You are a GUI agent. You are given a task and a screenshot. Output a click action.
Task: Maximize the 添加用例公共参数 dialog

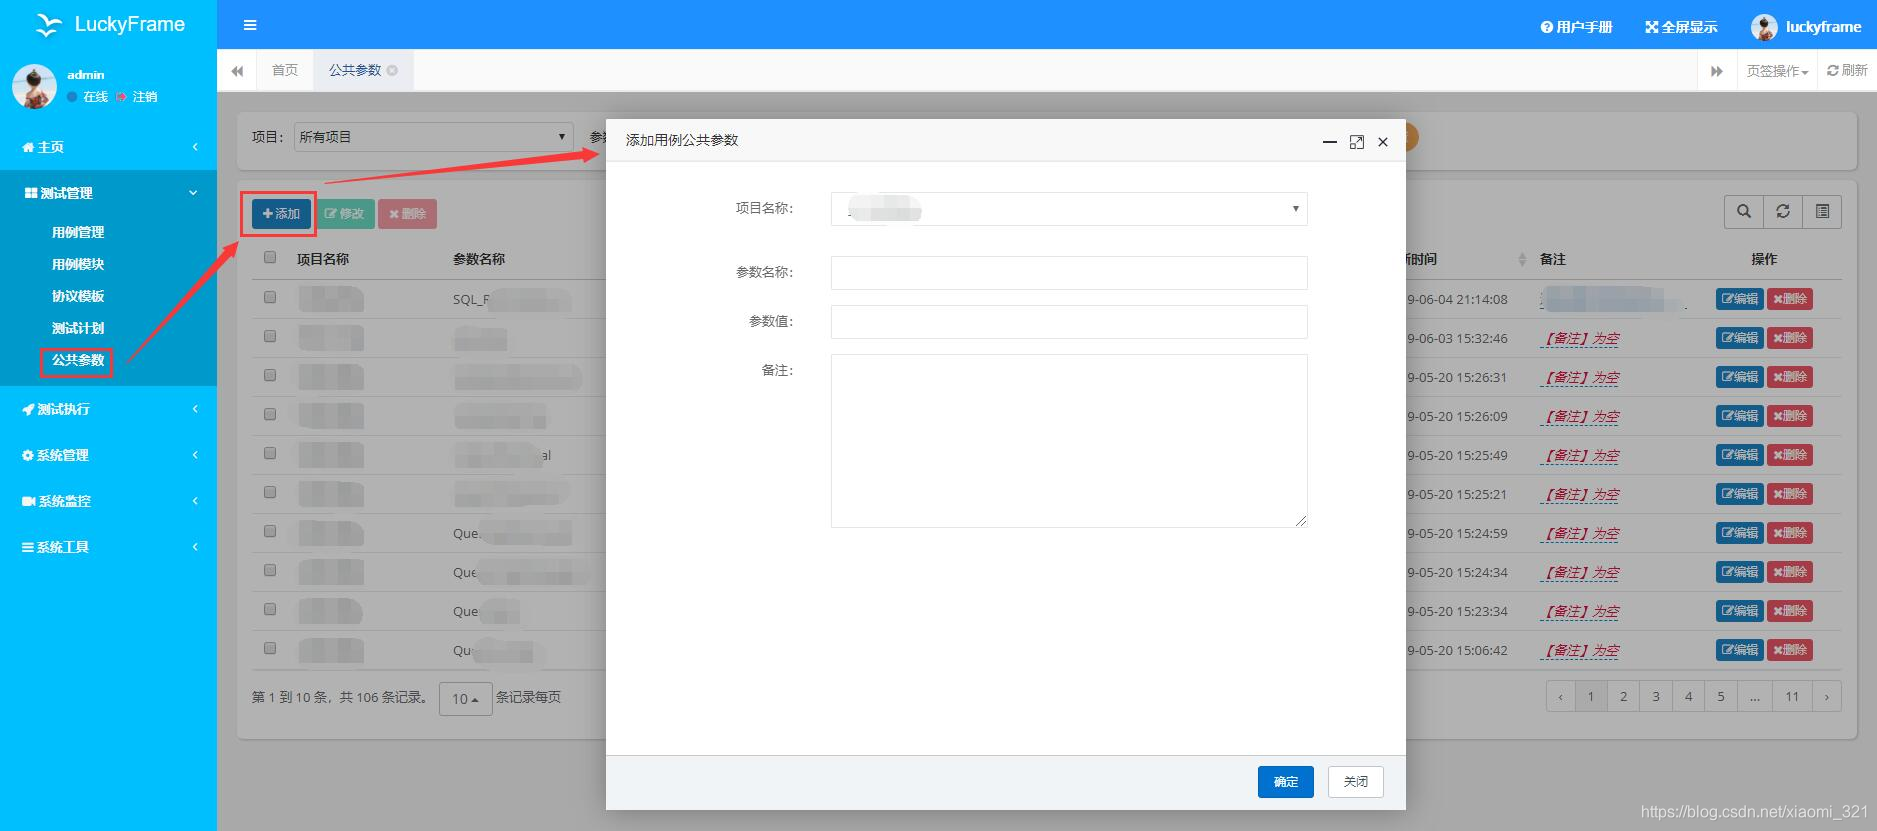coord(1357,142)
